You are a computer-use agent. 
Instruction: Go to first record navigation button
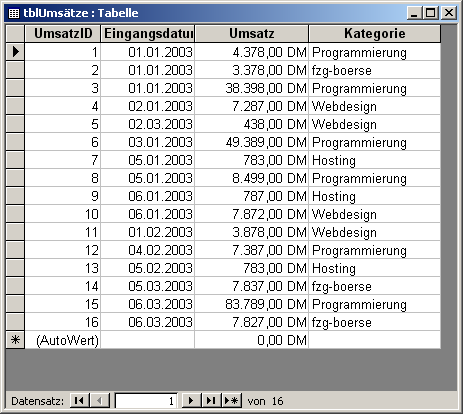coord(79,400)
